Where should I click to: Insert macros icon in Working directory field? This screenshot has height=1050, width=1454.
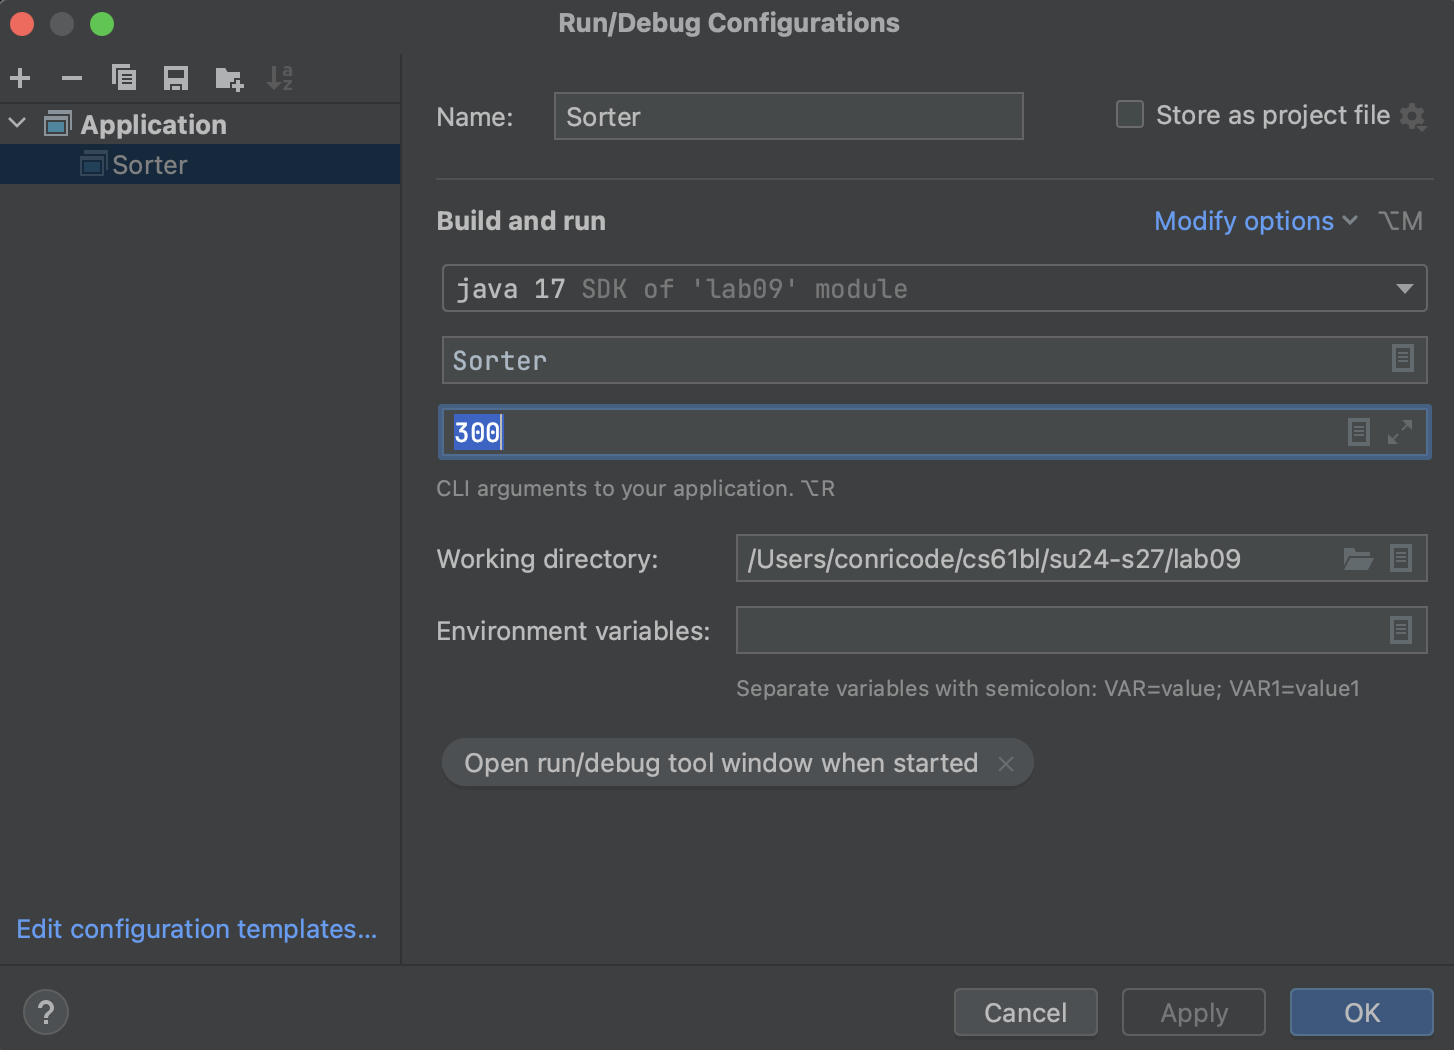pos(1401,558)
